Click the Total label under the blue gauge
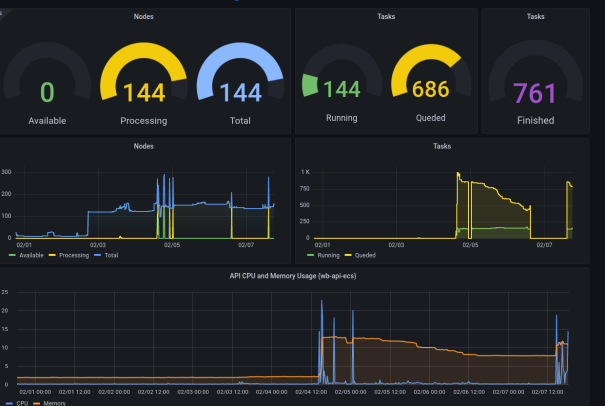Viewport: 605px width, 406px height. coord(240,121)
